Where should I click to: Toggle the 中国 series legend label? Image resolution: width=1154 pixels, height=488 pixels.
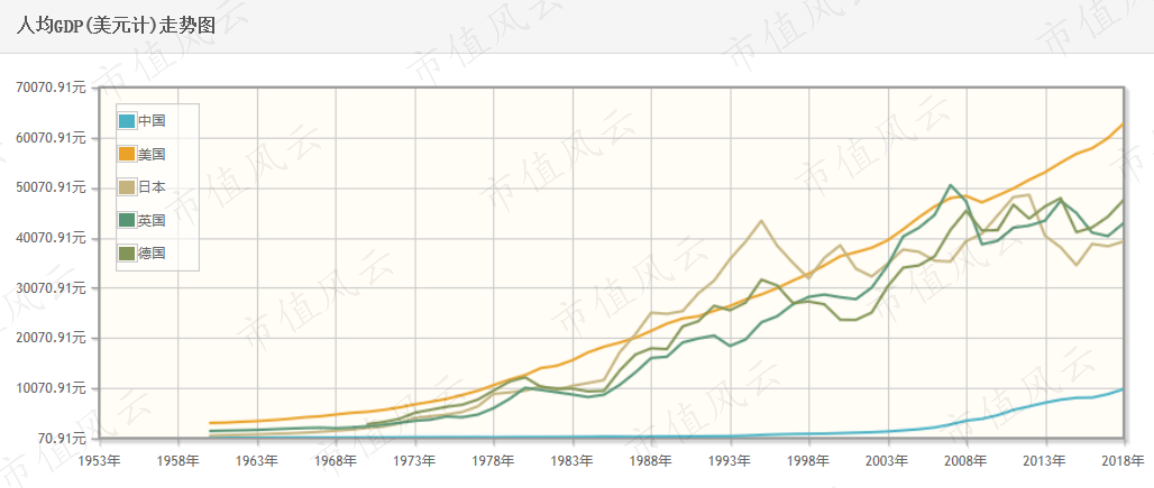click(152, 121)
